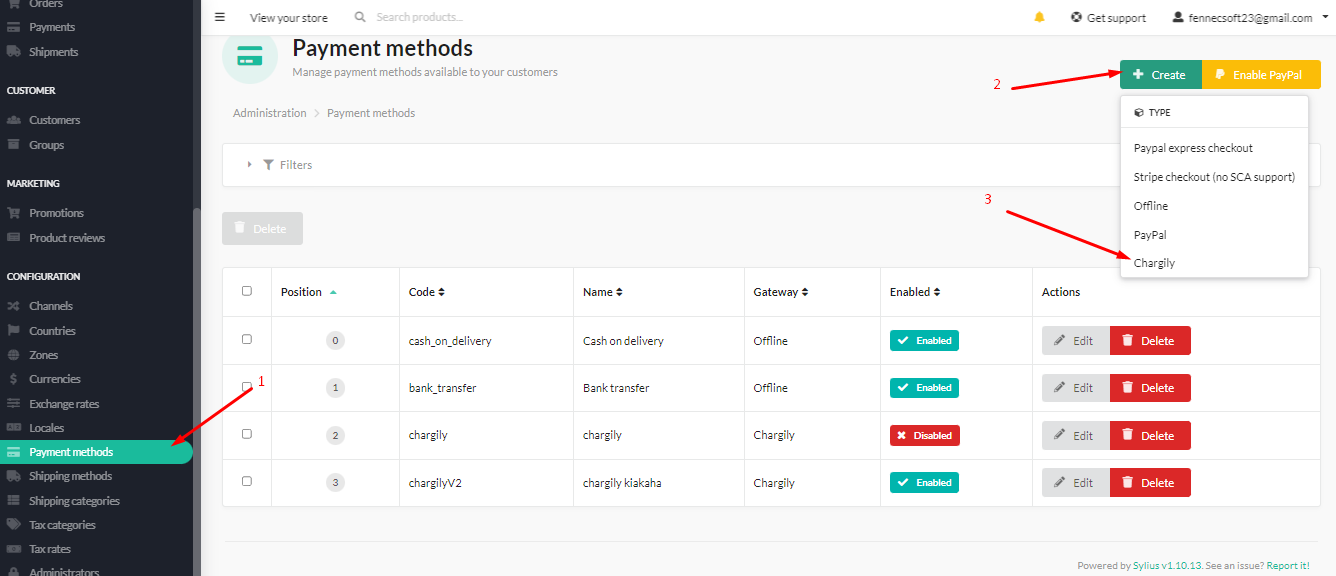Toggle the hamburger sidebar menu icon
The width and height of the screenshot is (1336, 576).
coord(220,17)
